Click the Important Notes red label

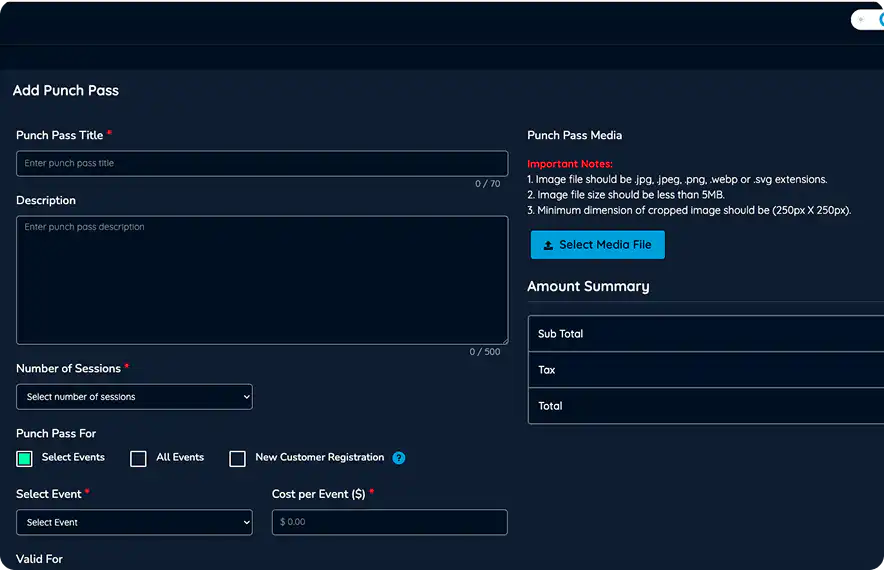[569, 164]
